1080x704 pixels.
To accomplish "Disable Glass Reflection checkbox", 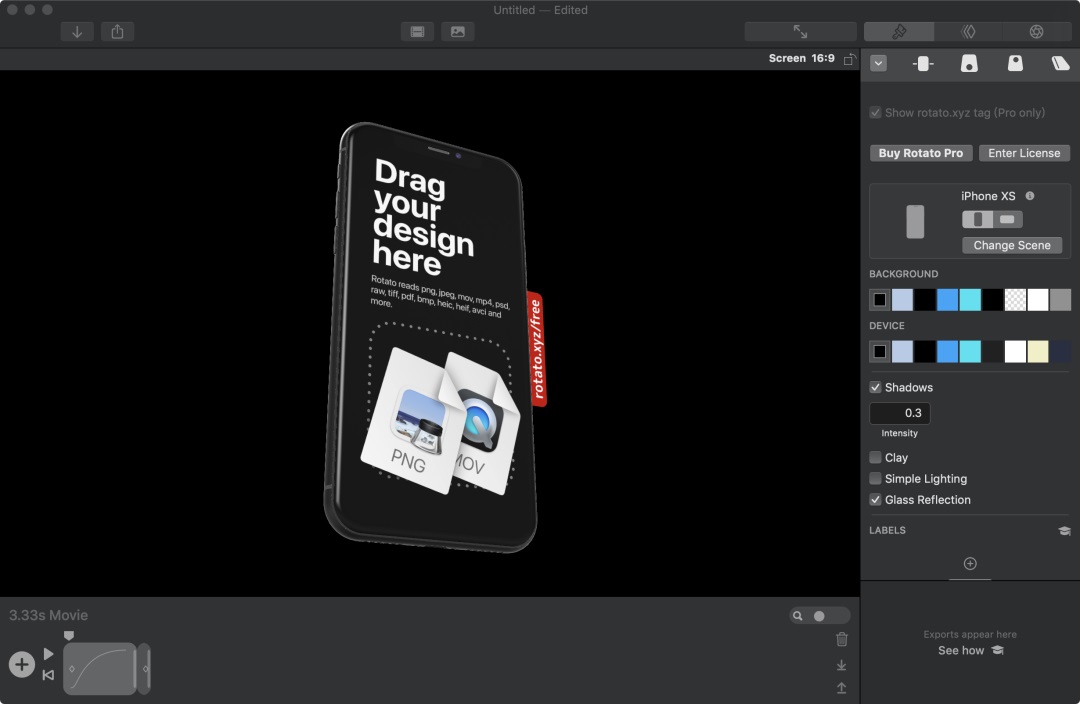I will coord(875,499).
